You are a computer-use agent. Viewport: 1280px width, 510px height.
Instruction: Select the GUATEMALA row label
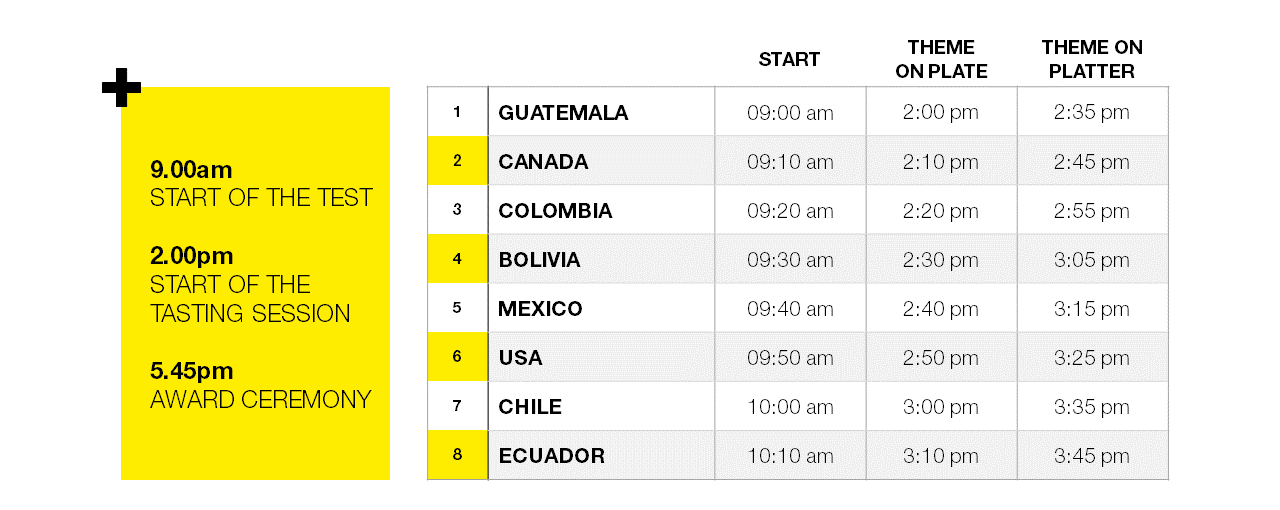tap(563, 112)
